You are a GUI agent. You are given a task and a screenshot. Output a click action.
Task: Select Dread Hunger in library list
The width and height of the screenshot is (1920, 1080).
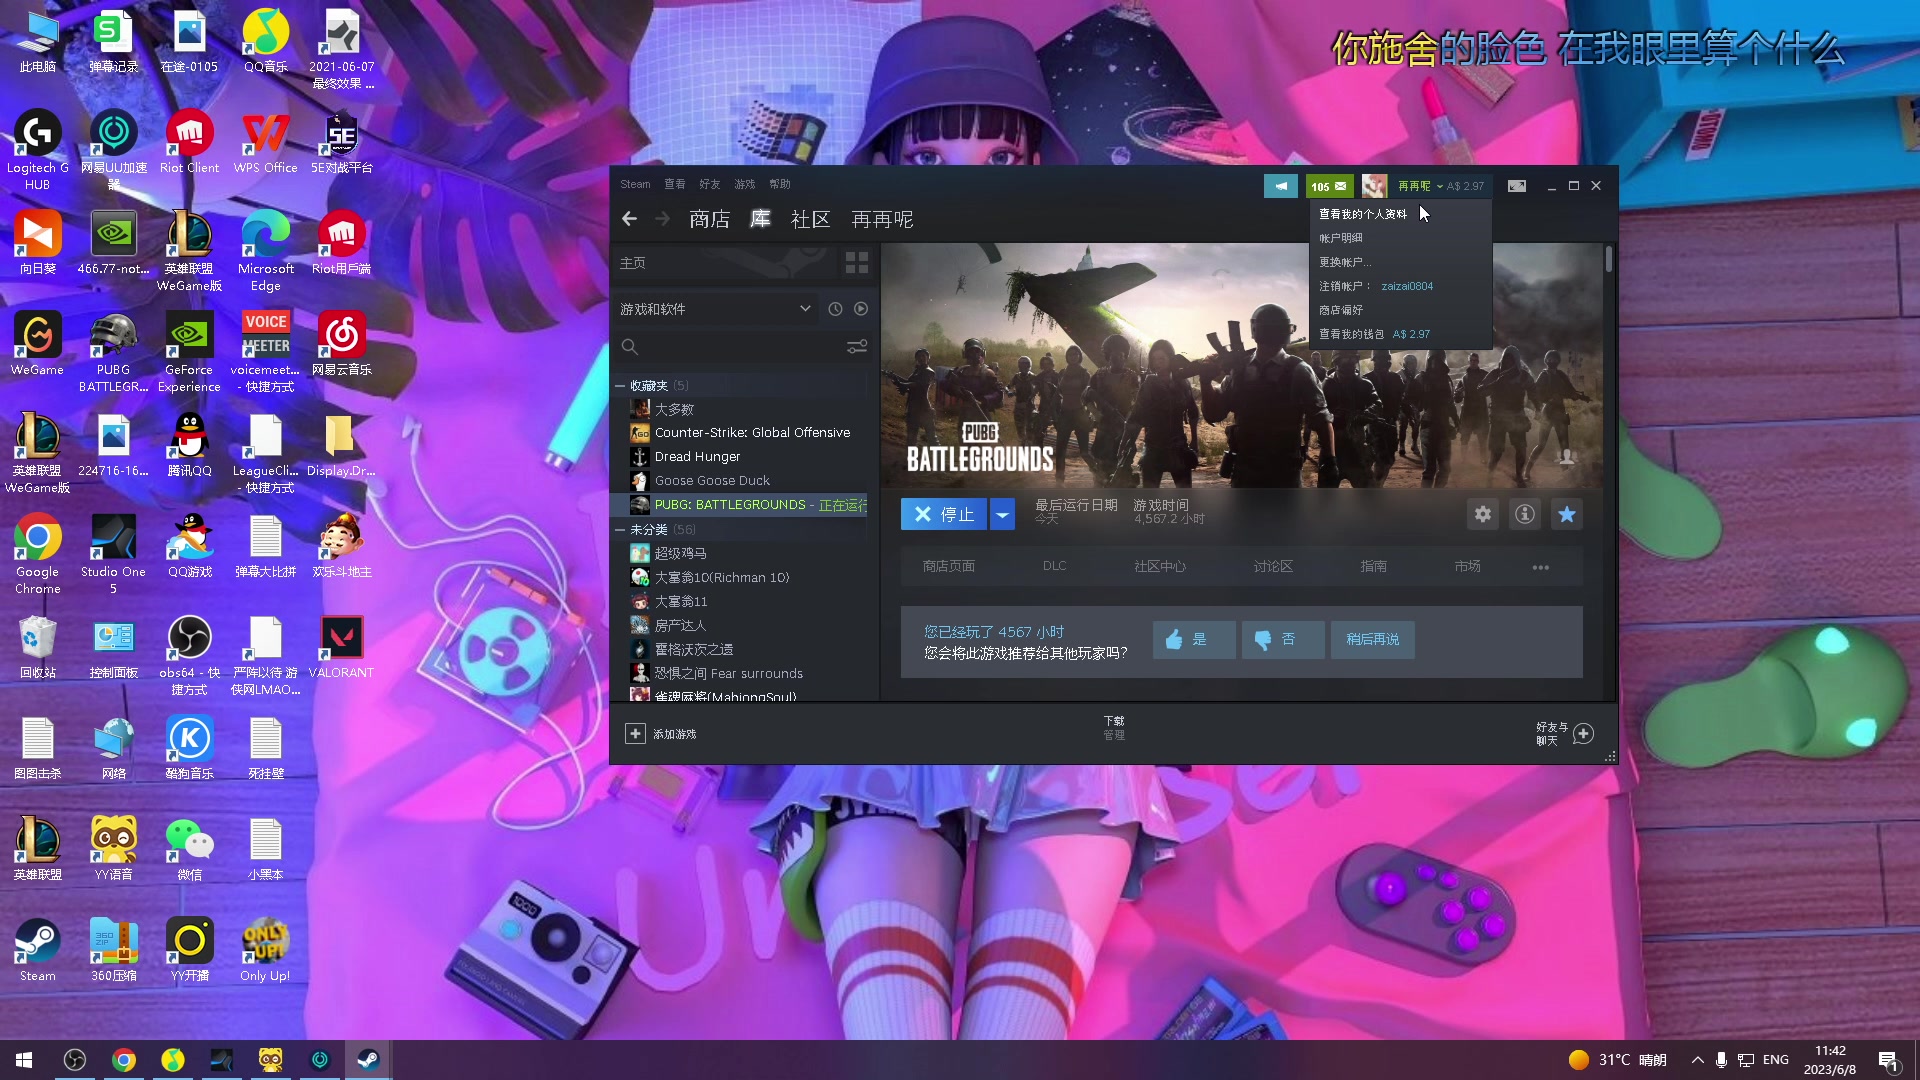741,457
